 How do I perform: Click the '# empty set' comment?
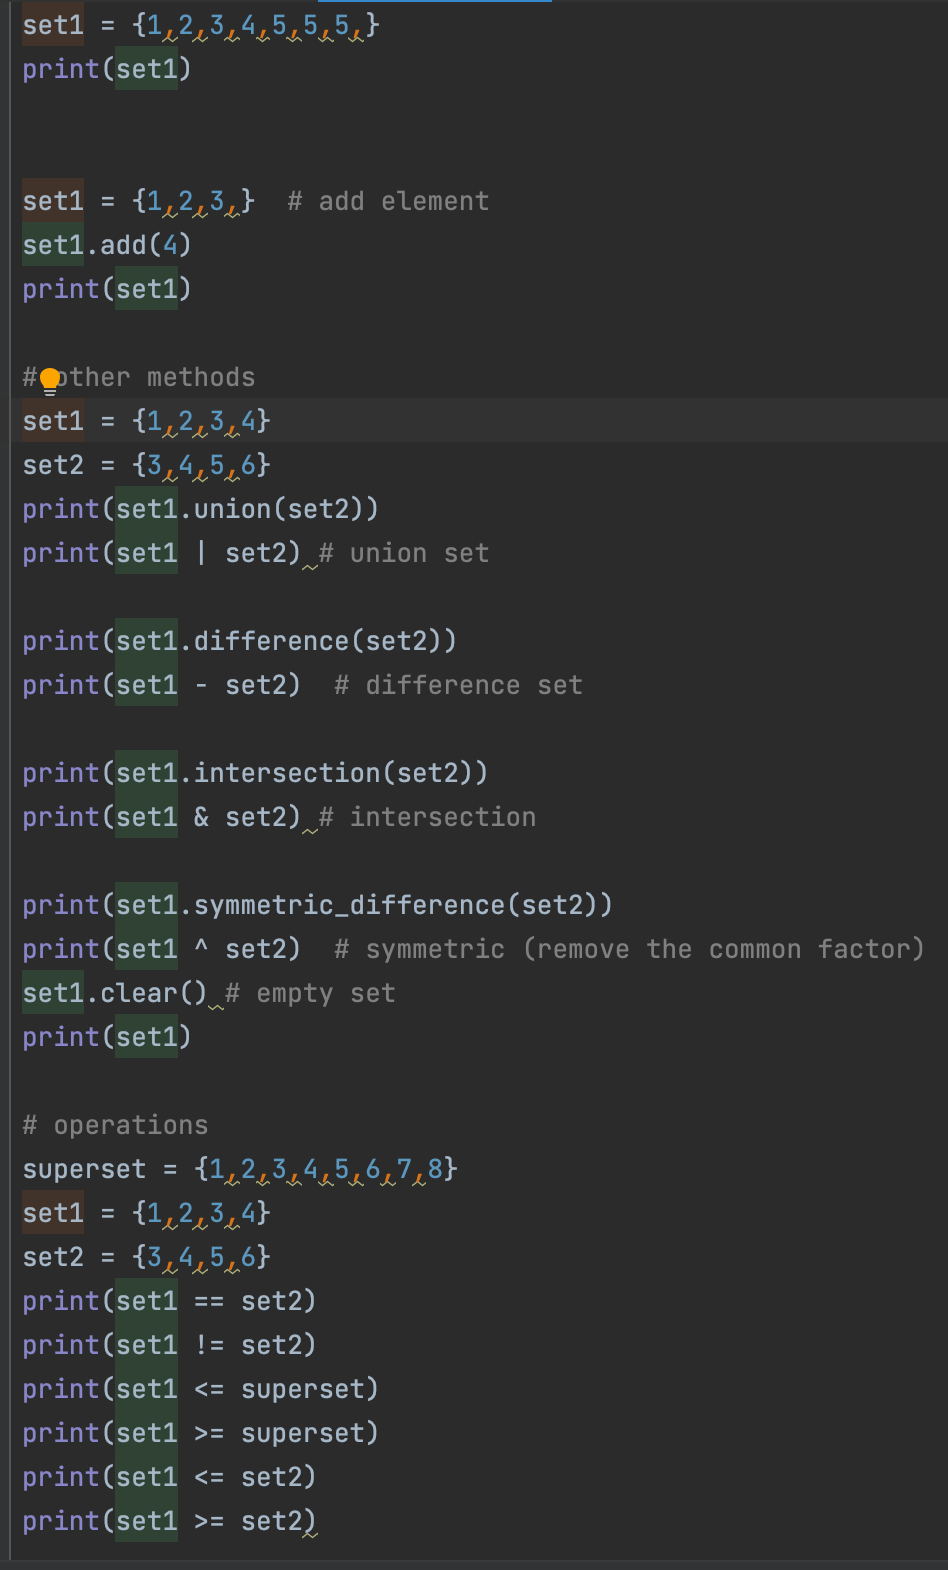310,994
